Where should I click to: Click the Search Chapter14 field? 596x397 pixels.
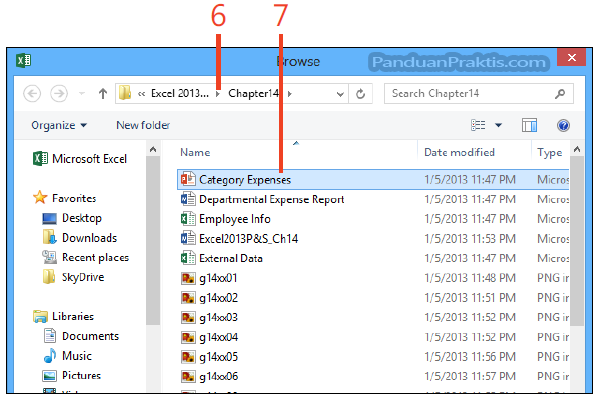pyautogui.click(x=479, y=94)
